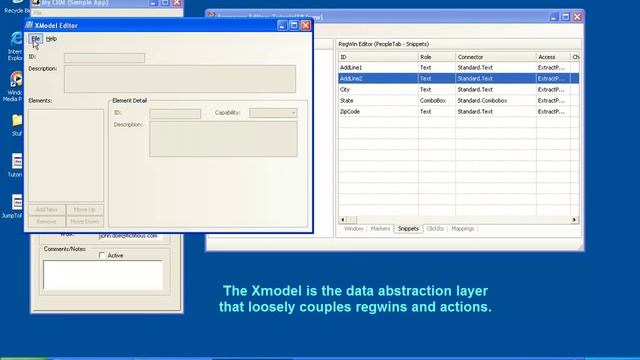The image size is (640, 360).
Task: Click the Element Detail Description area
Action: coord(223,139)
